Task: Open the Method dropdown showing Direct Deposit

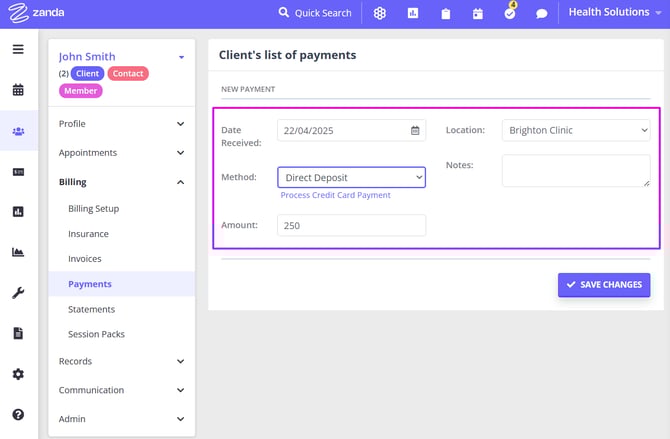Action: (x=351, y=177)
